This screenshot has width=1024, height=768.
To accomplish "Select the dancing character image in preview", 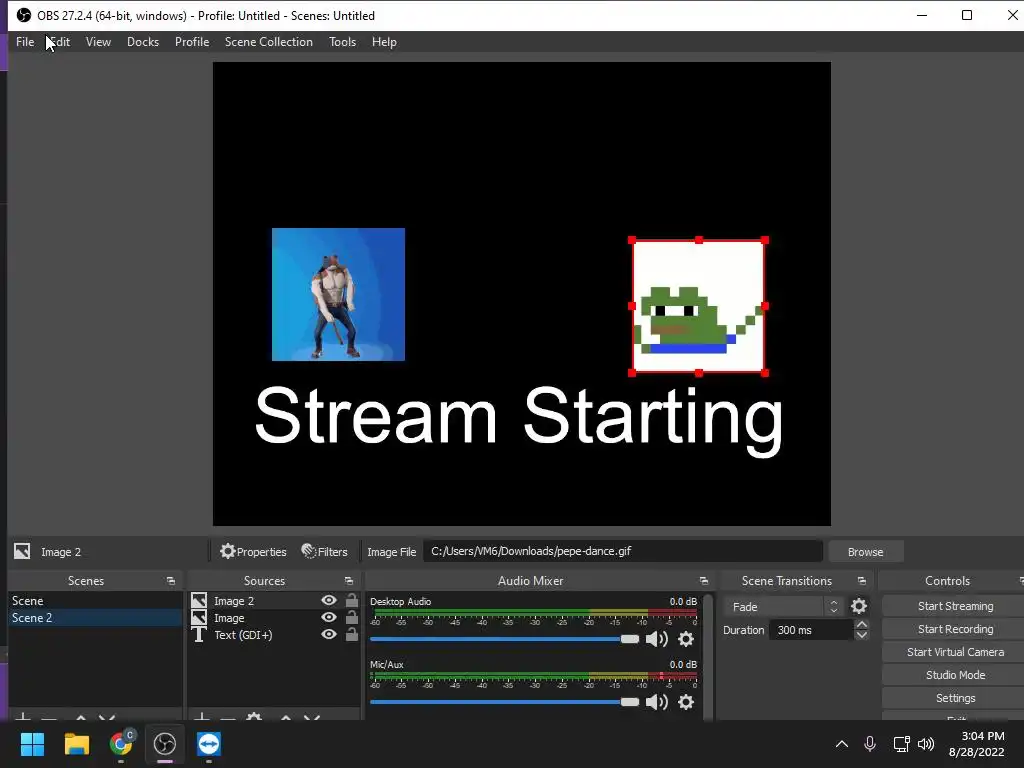I will (x=338, y=295).
